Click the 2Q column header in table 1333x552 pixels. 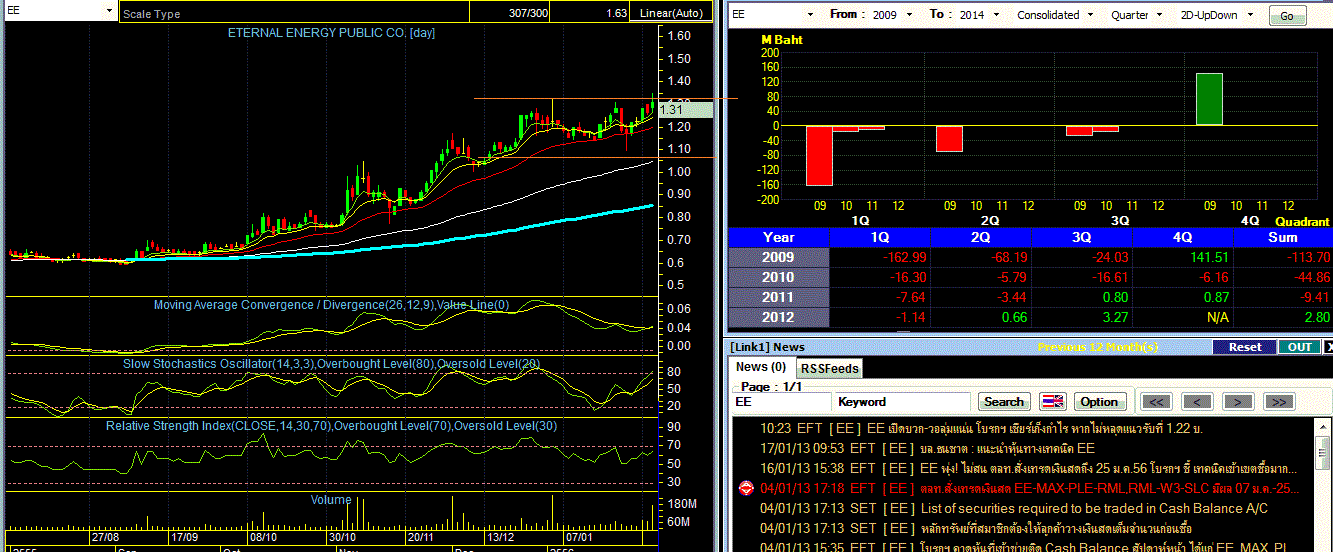coord(981,237)
